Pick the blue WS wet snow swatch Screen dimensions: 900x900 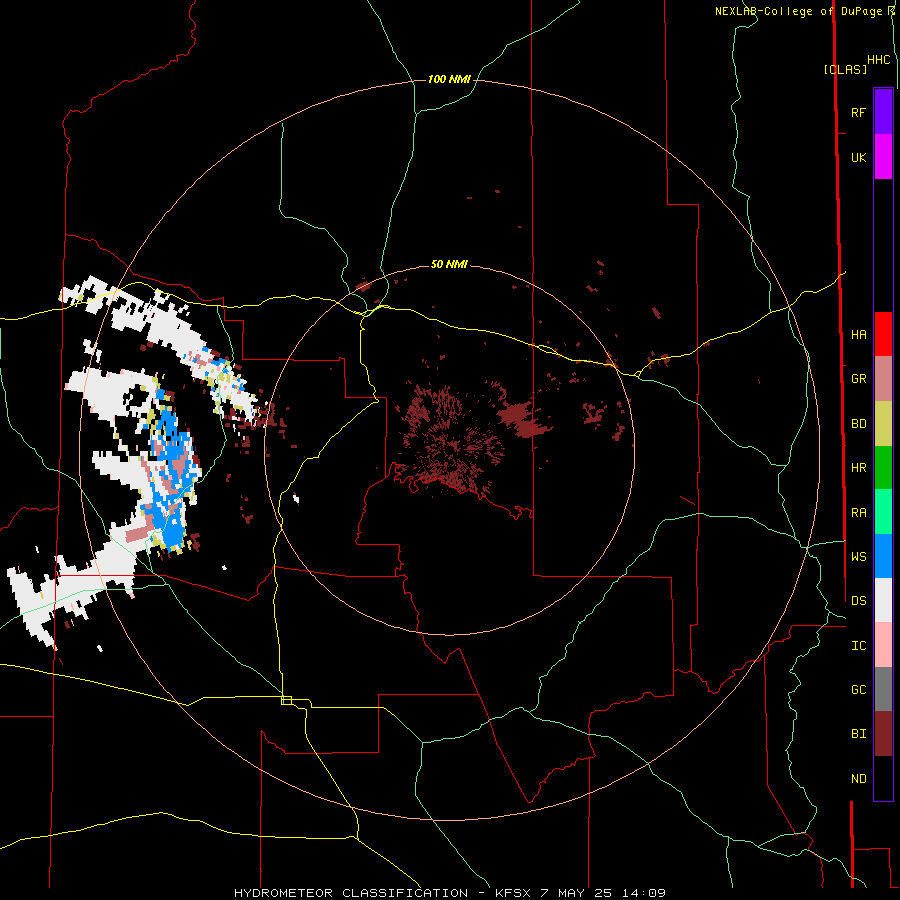pos(883,556)
